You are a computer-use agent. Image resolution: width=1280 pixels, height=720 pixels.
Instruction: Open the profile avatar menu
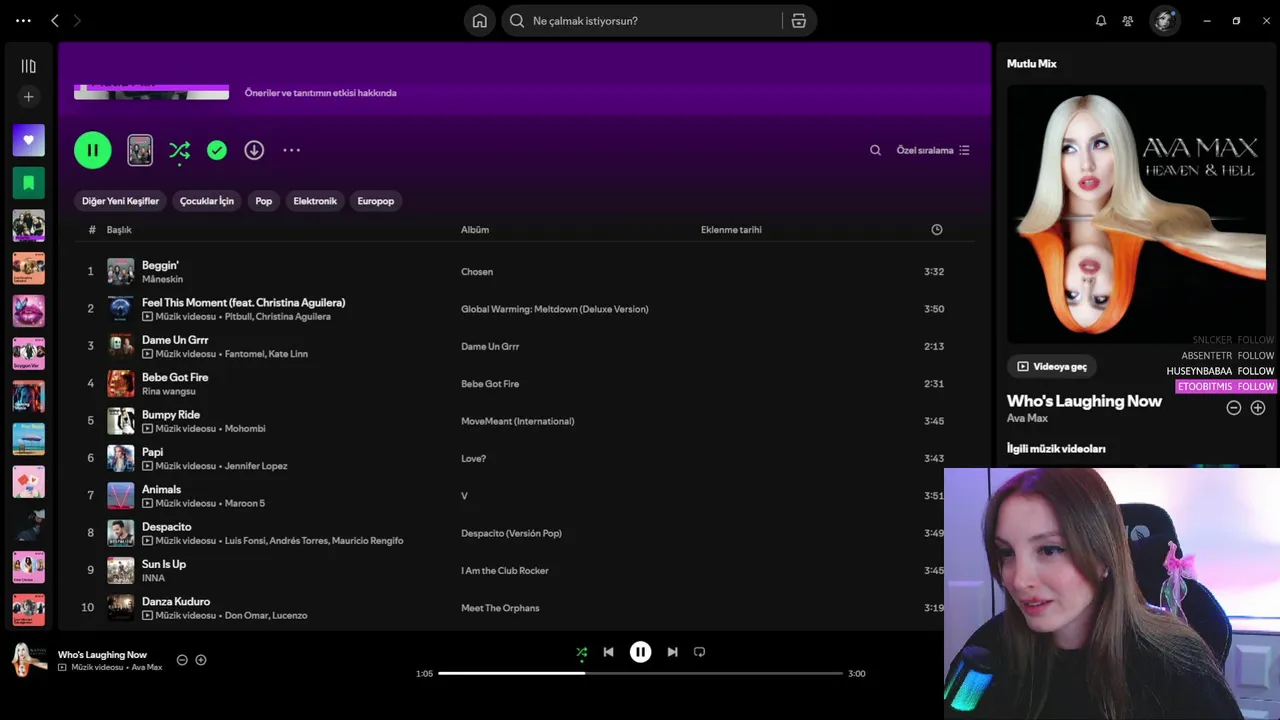point(1164,21)
